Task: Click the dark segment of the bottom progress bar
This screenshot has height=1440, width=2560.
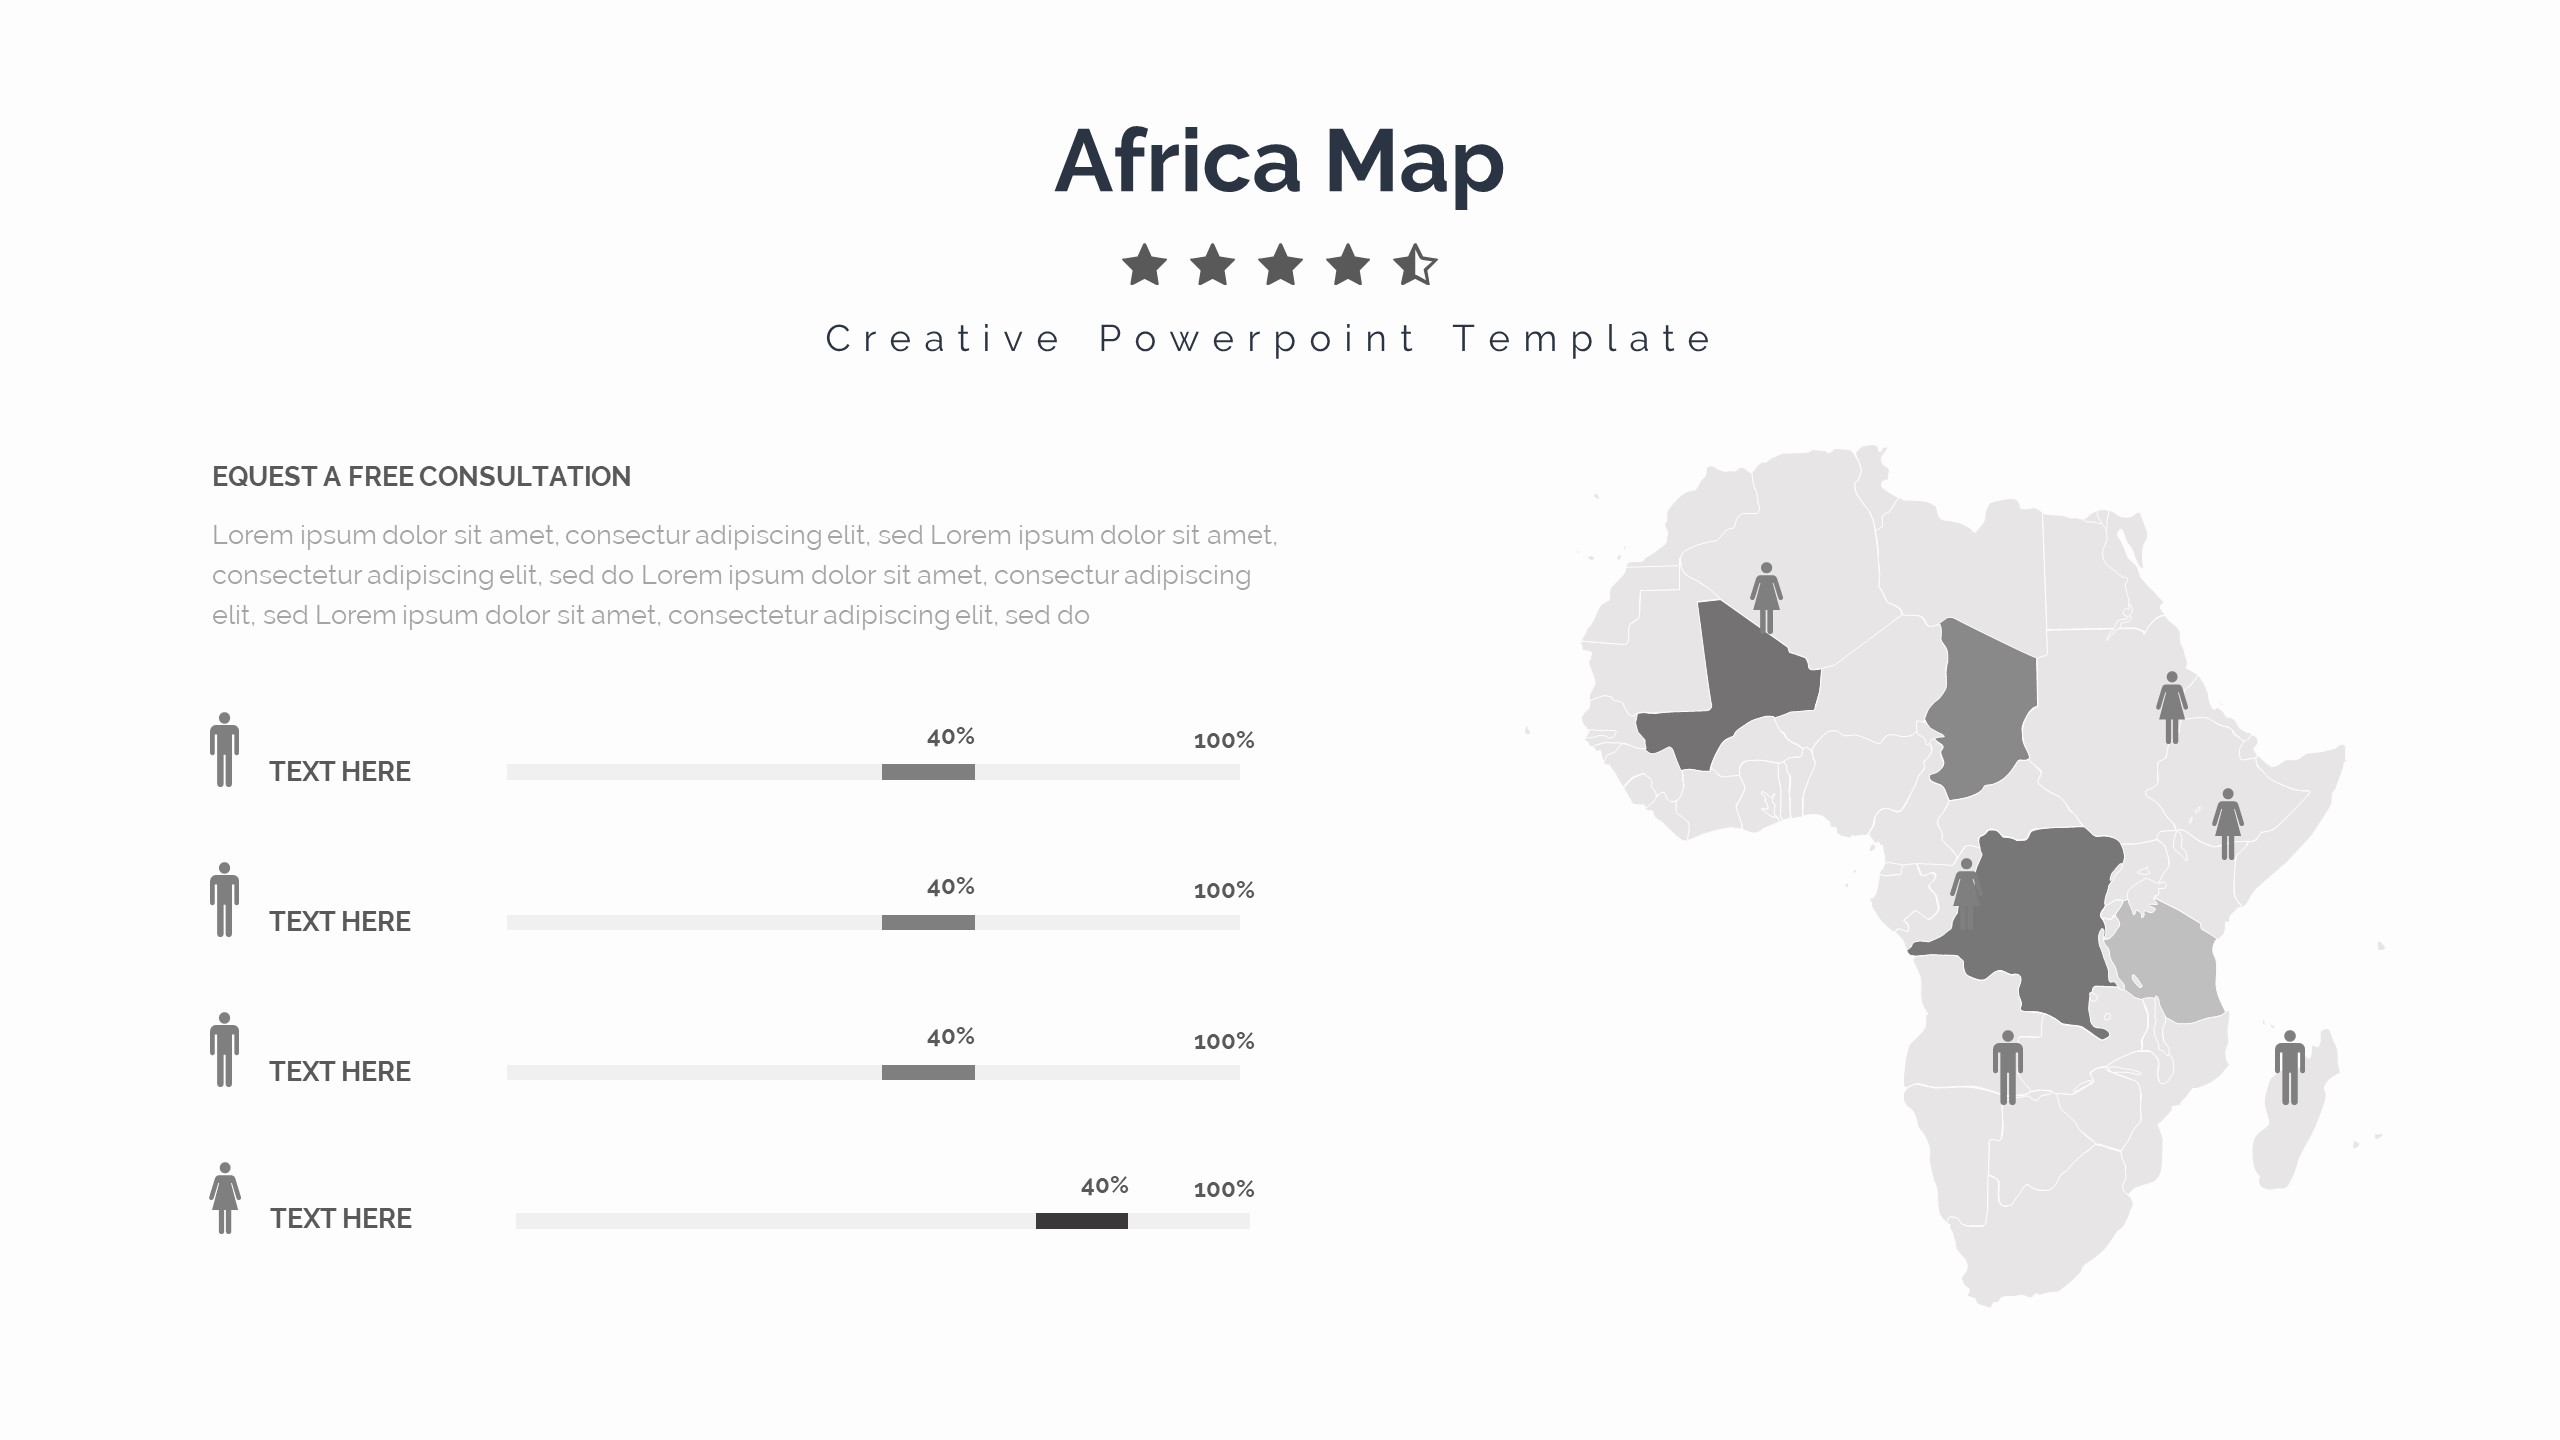Action: click(1081, 1221)
